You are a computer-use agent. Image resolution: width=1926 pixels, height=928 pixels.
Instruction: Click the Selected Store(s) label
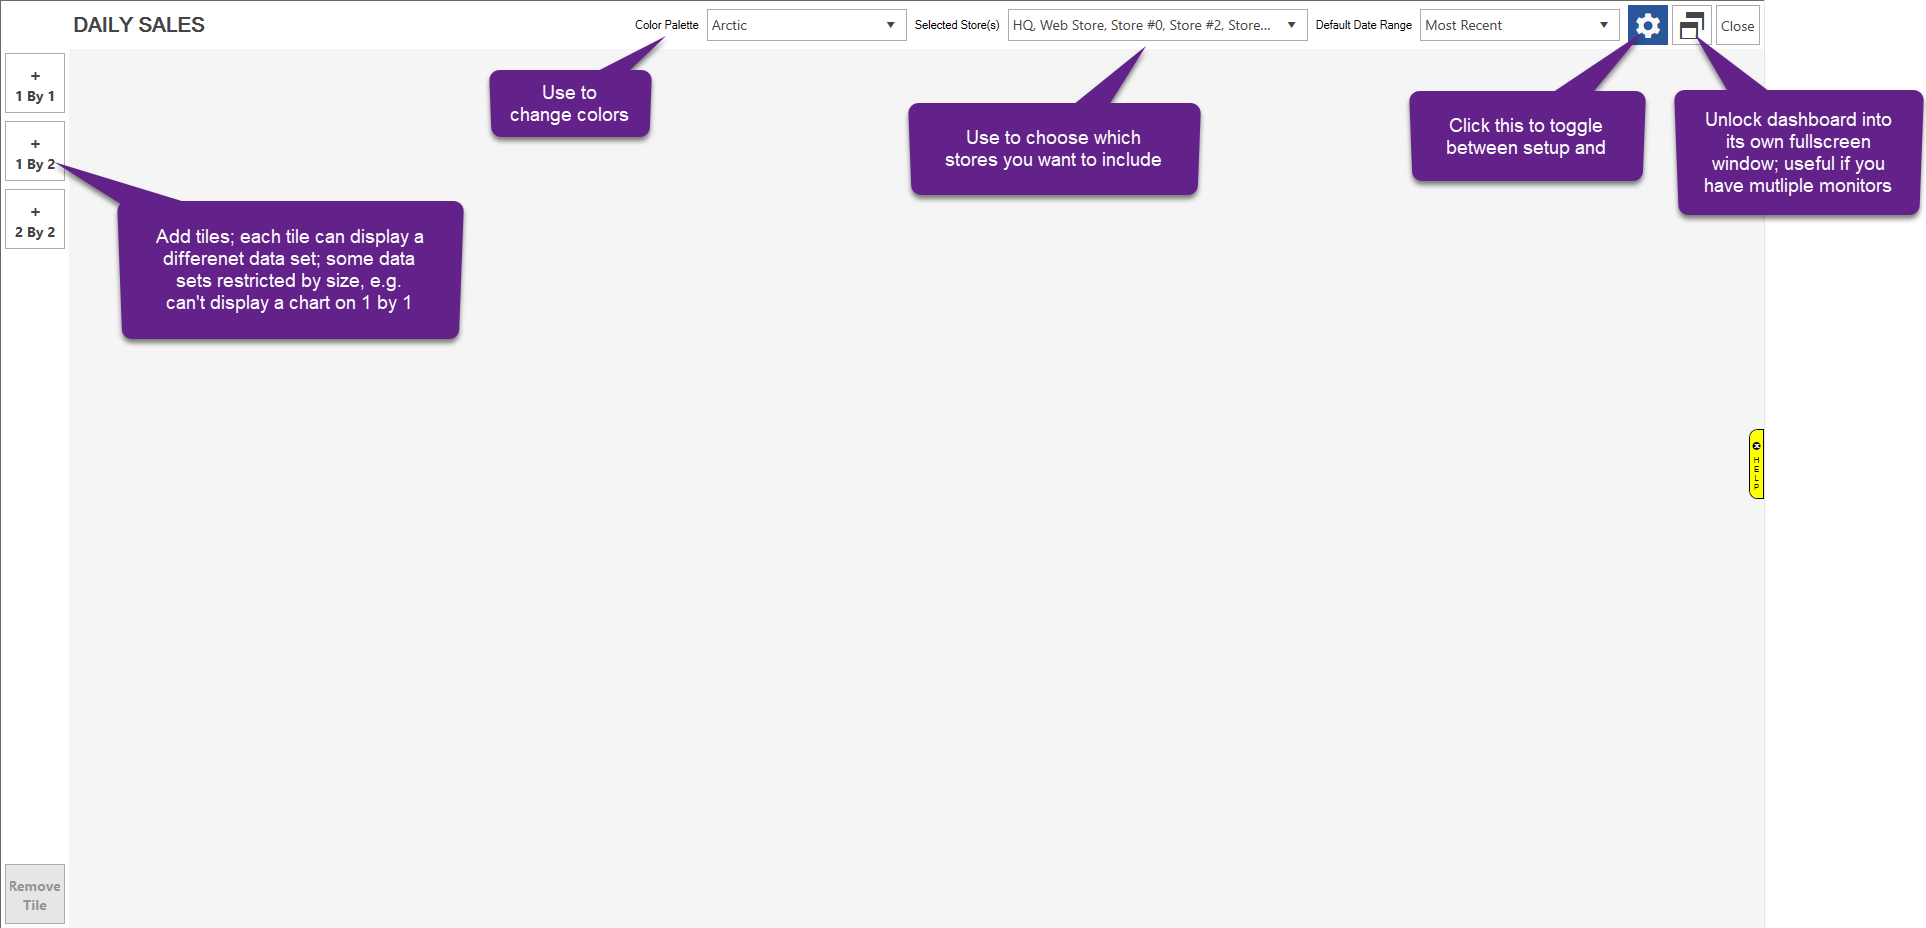click(956, 25)
